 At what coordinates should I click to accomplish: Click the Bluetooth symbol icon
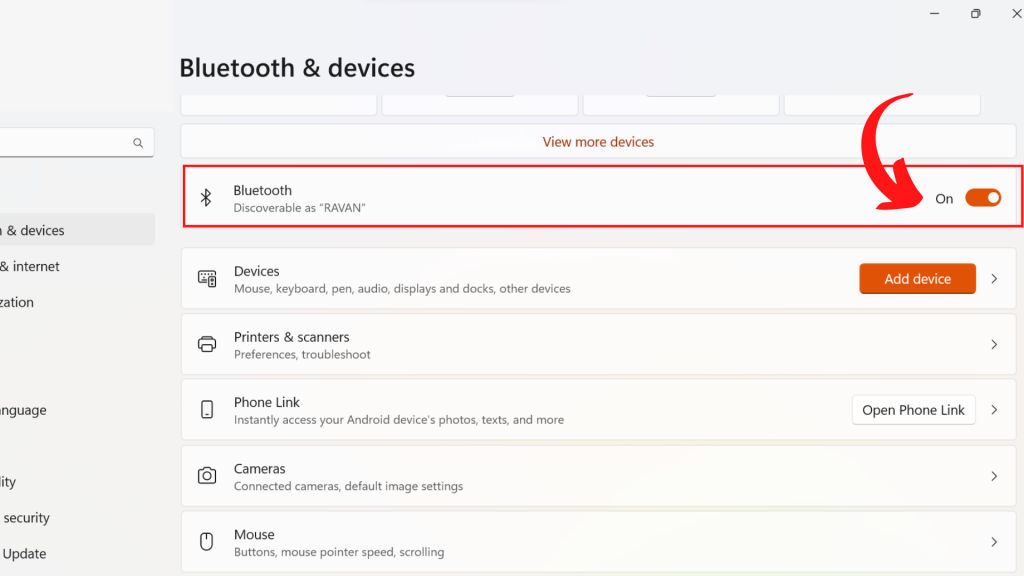(206, 197)
